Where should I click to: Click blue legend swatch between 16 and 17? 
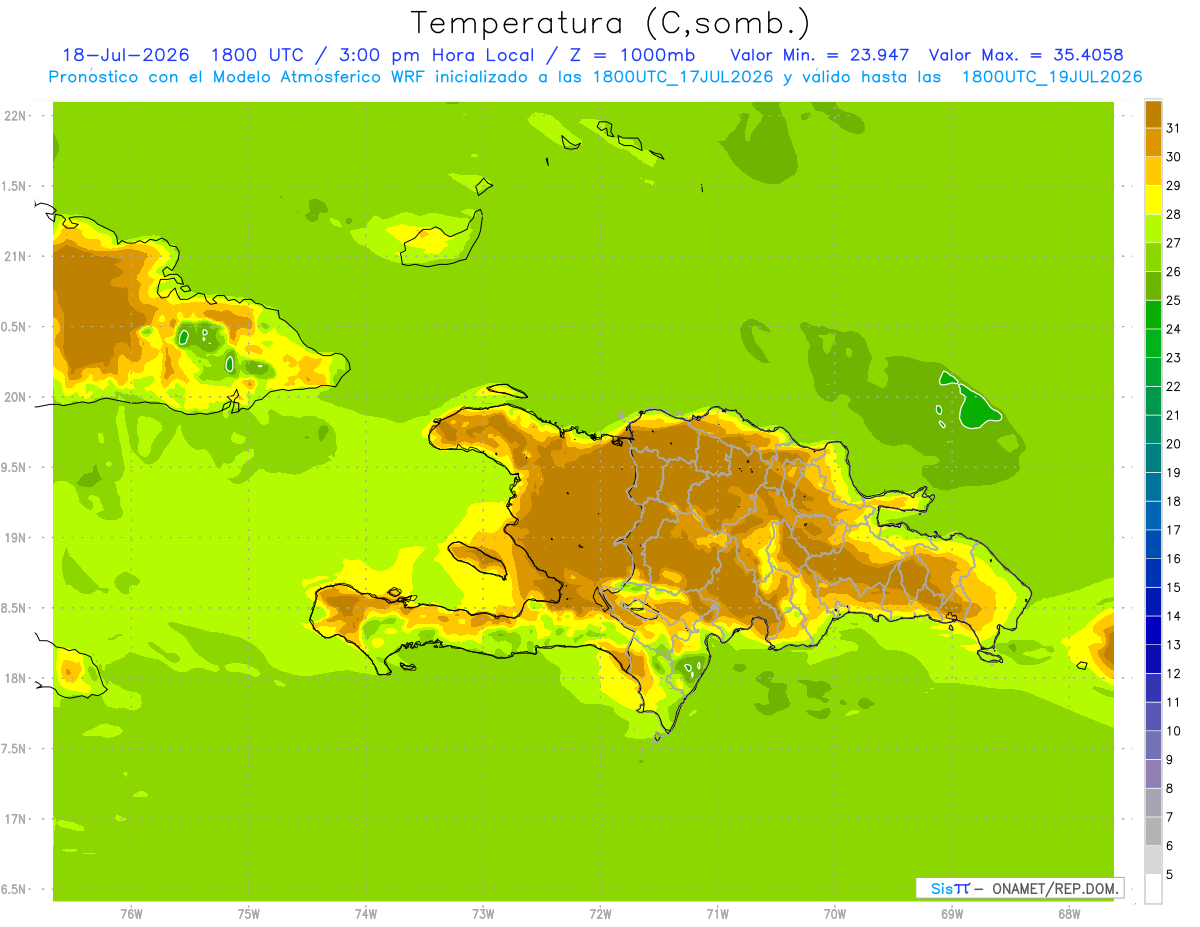pos(1153,544)
